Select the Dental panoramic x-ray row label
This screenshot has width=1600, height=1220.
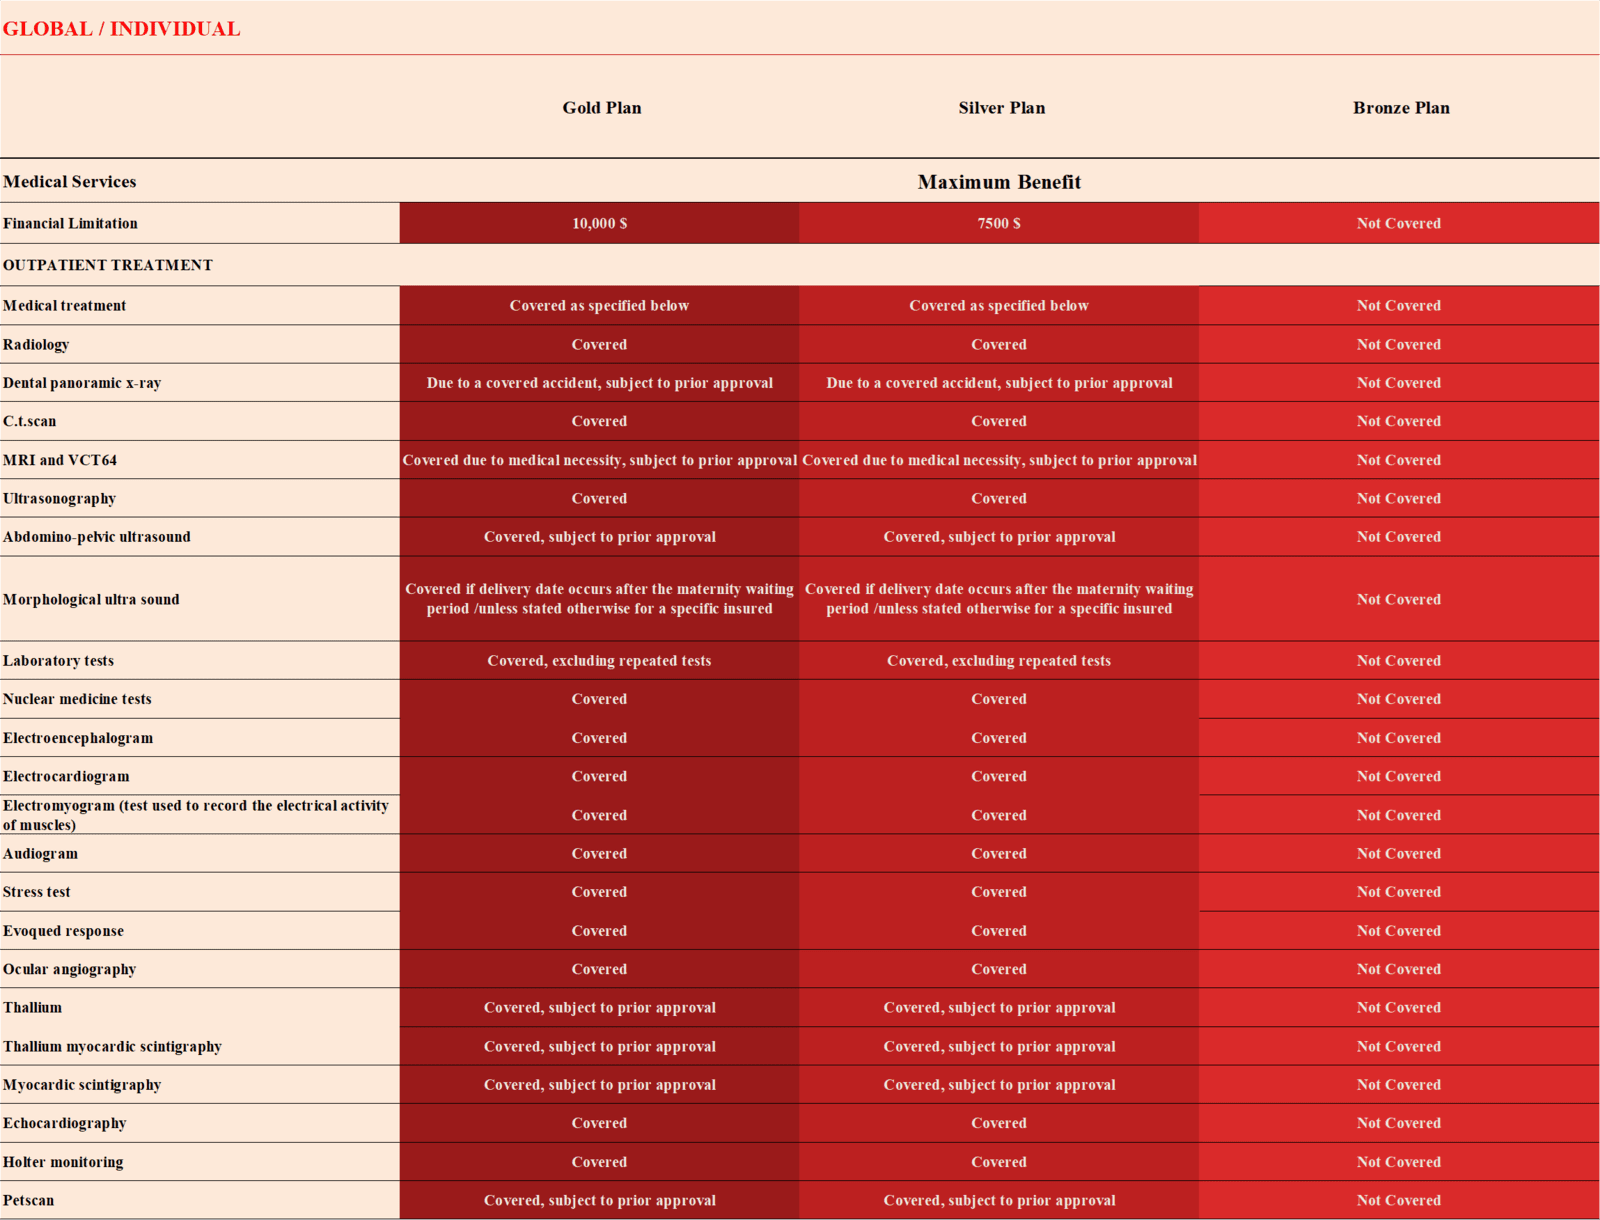(x=82, y=383)
